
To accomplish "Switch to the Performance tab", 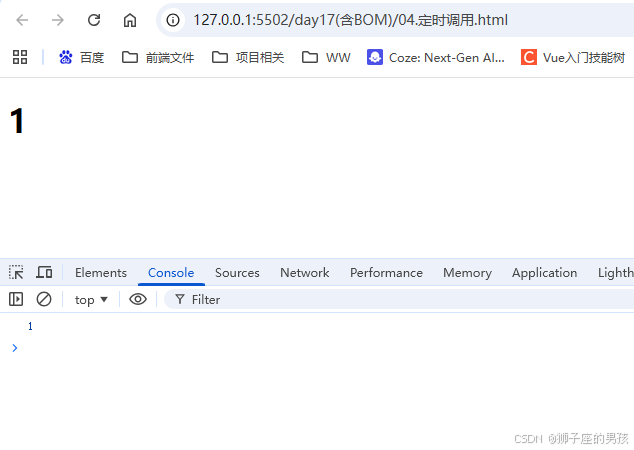I will [386, 273].
